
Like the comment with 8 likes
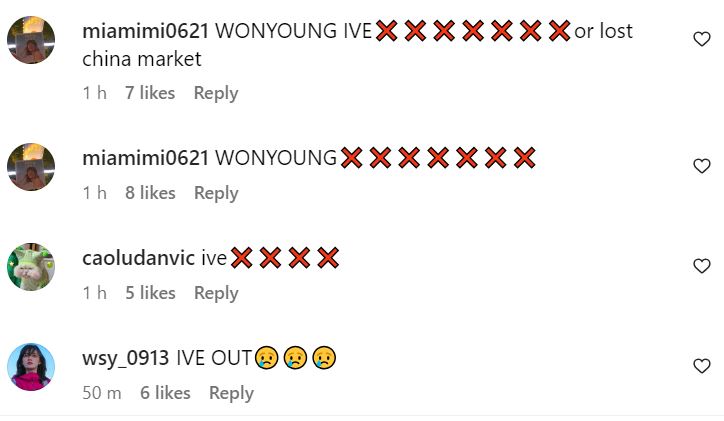click(701, 166)
